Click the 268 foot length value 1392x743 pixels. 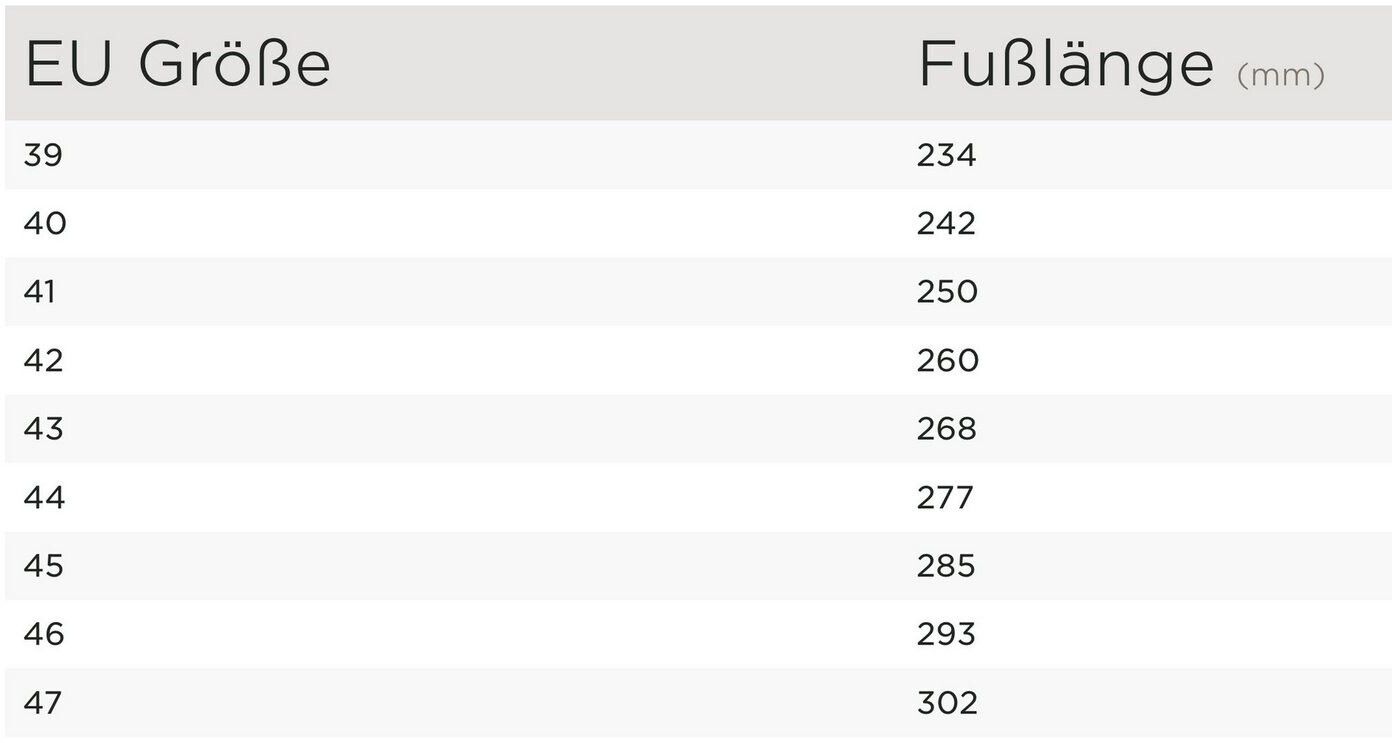click(x=947, y=429)
